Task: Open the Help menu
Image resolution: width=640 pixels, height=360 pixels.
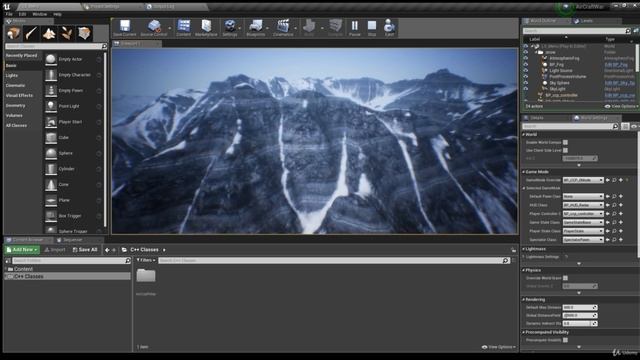Action: 57,14
